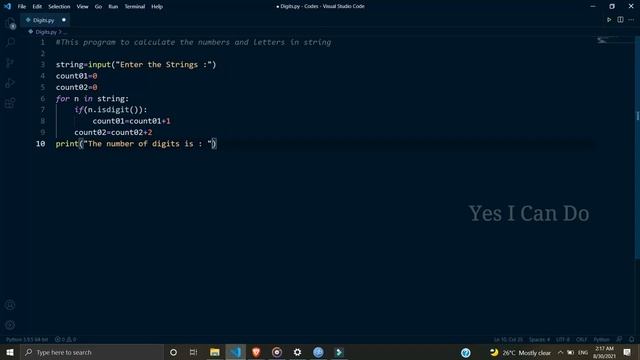Click the if(n.isdigit()): line
640x360 pixels.
[x=111, y=110]
